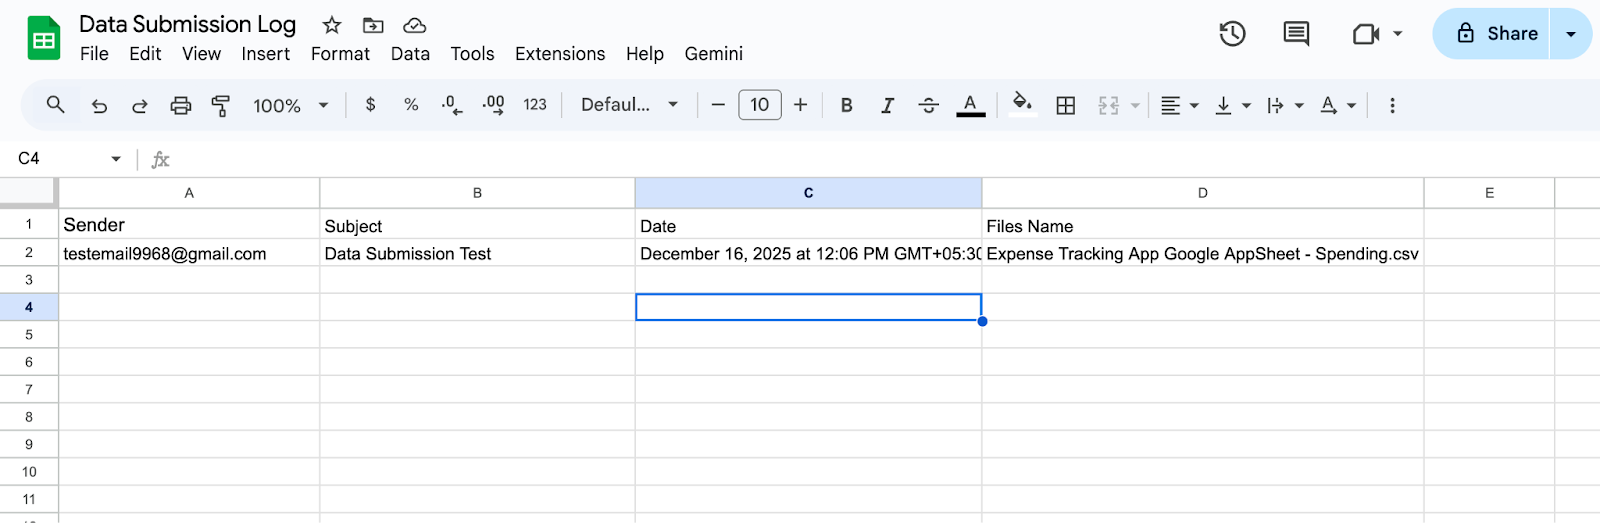Image resolution: width=1600 pixels, height=523 pixels.
Task: Decrease font size with minus button
Action: tap(718, 105)
